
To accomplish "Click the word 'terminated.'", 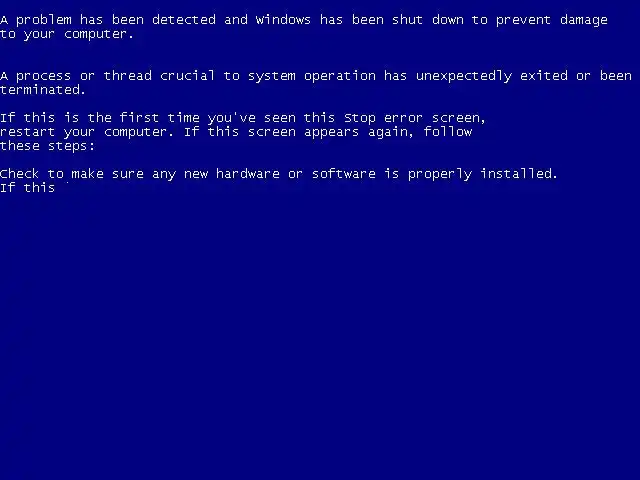I will coord(42,89).
